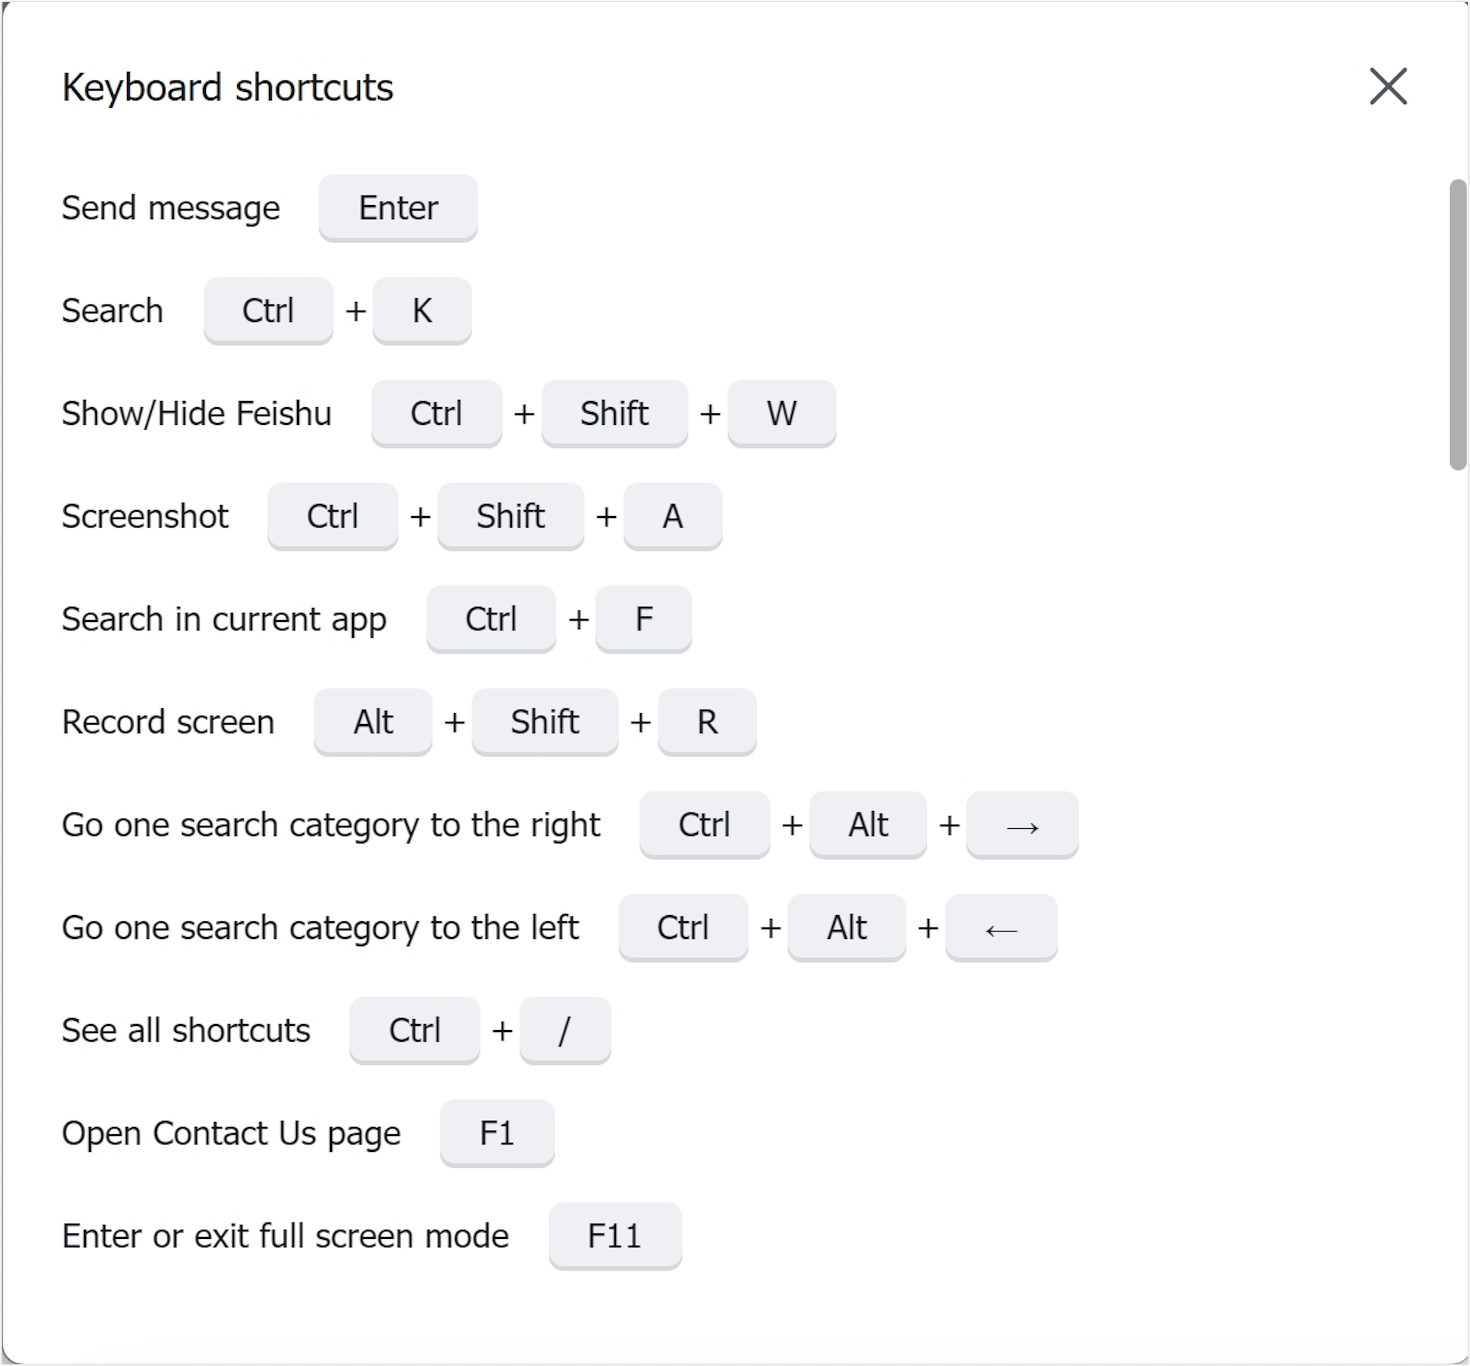Click the F11 keycap for full screen mode
The width and height of the screenshot is (1470, 1366).
coord(614,1236)
